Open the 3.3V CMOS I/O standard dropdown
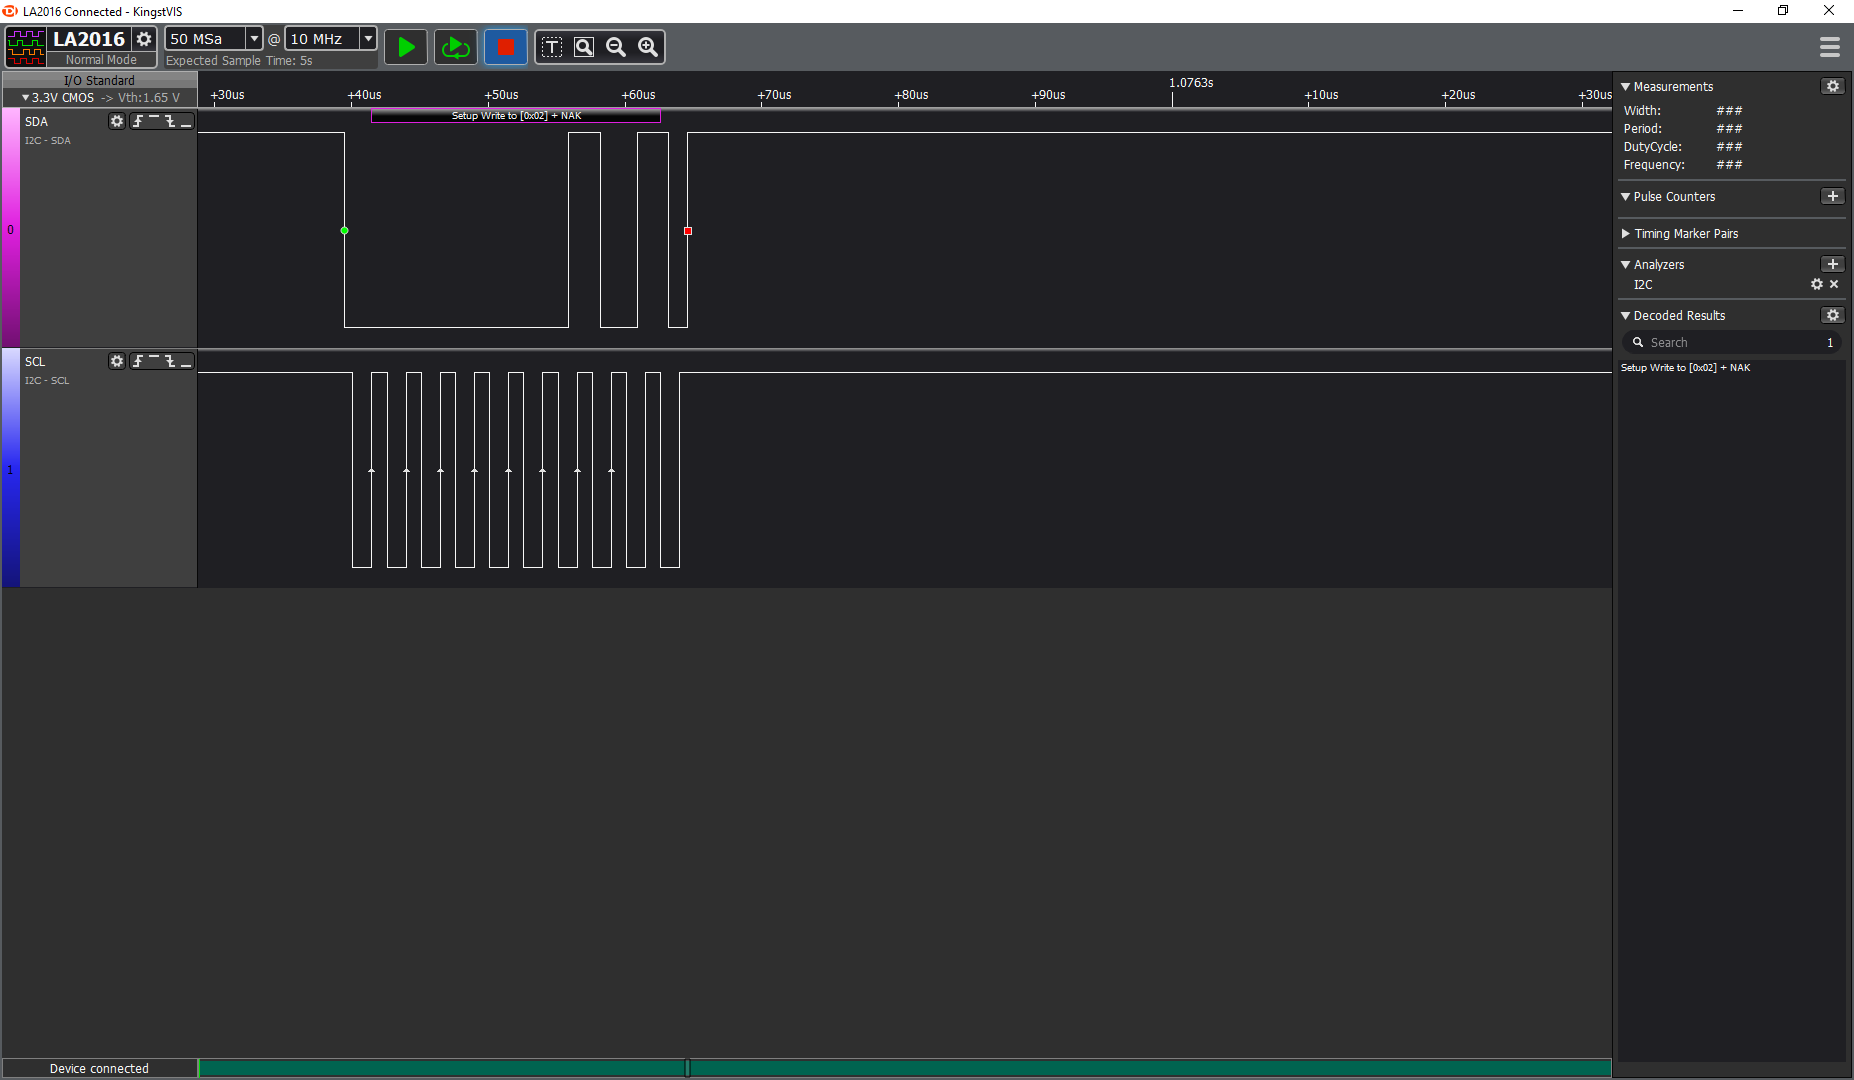The height and width of the screenshot is (1080, 1854). click(x=100, y=98)
